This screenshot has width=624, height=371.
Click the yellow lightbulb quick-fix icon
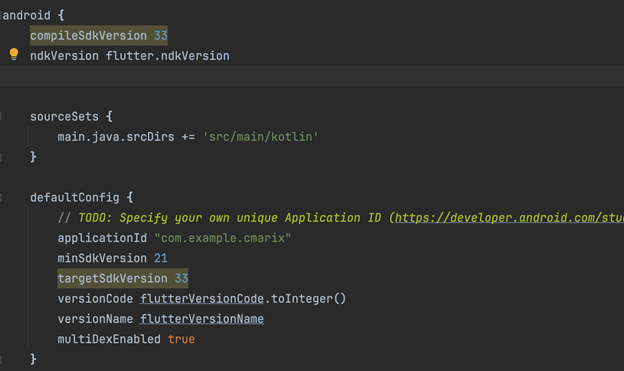tap(14, 54)
